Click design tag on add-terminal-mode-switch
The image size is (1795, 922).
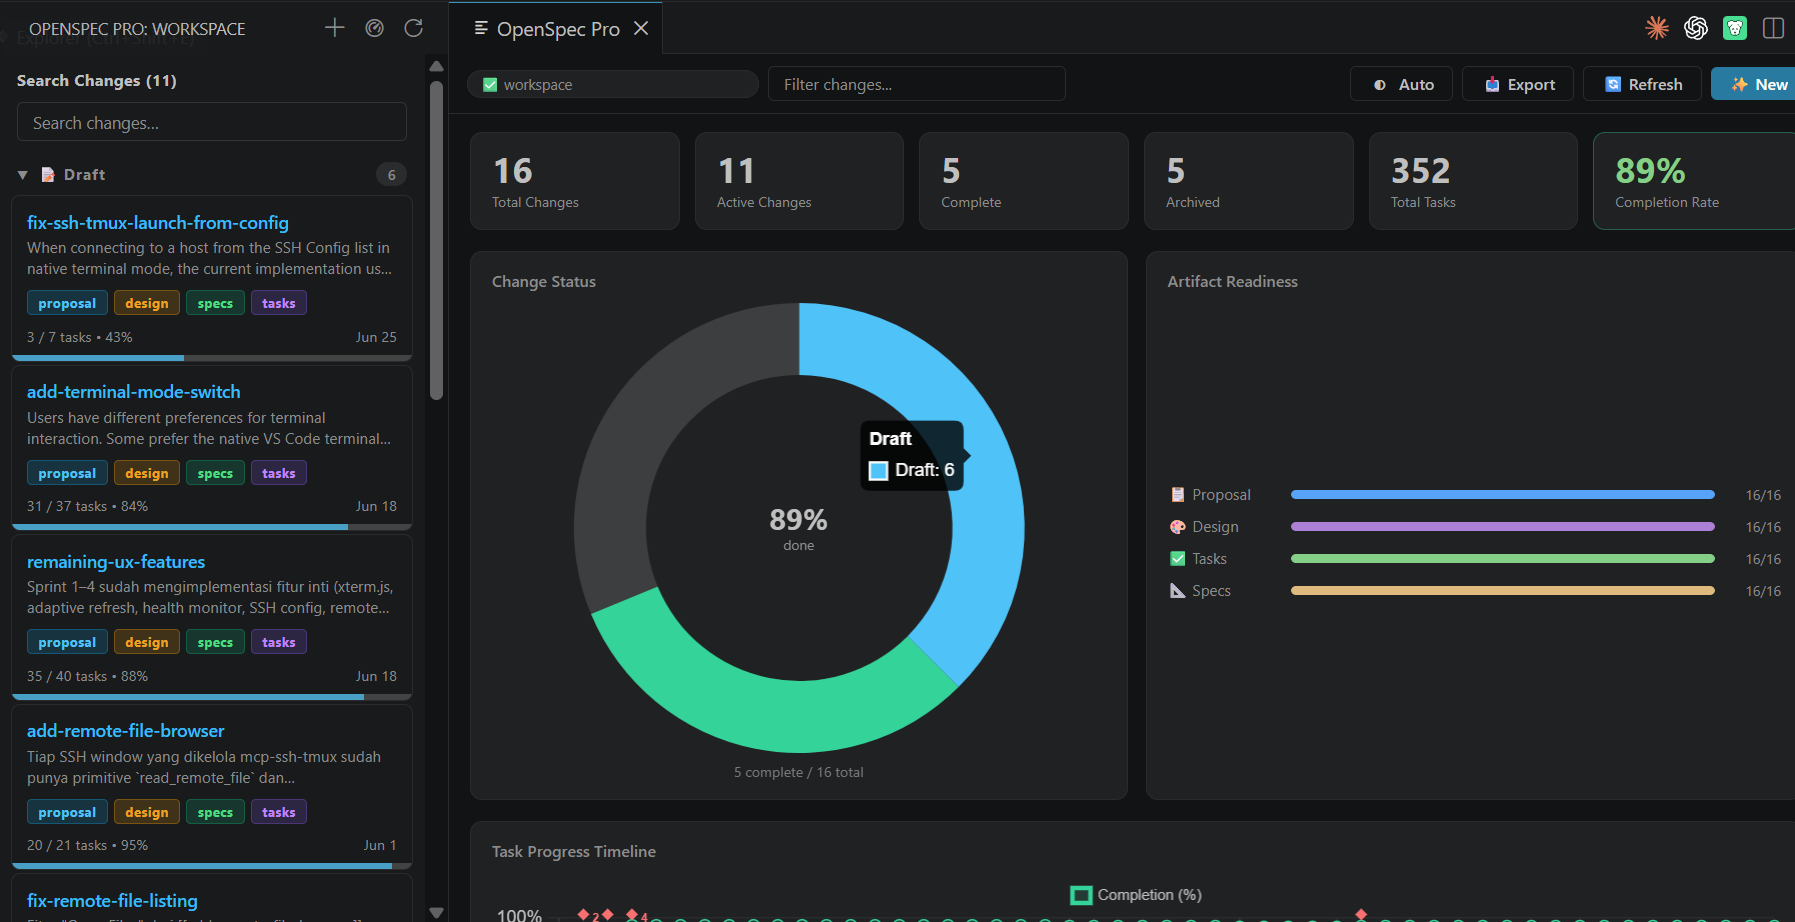(x=147, y=473)
